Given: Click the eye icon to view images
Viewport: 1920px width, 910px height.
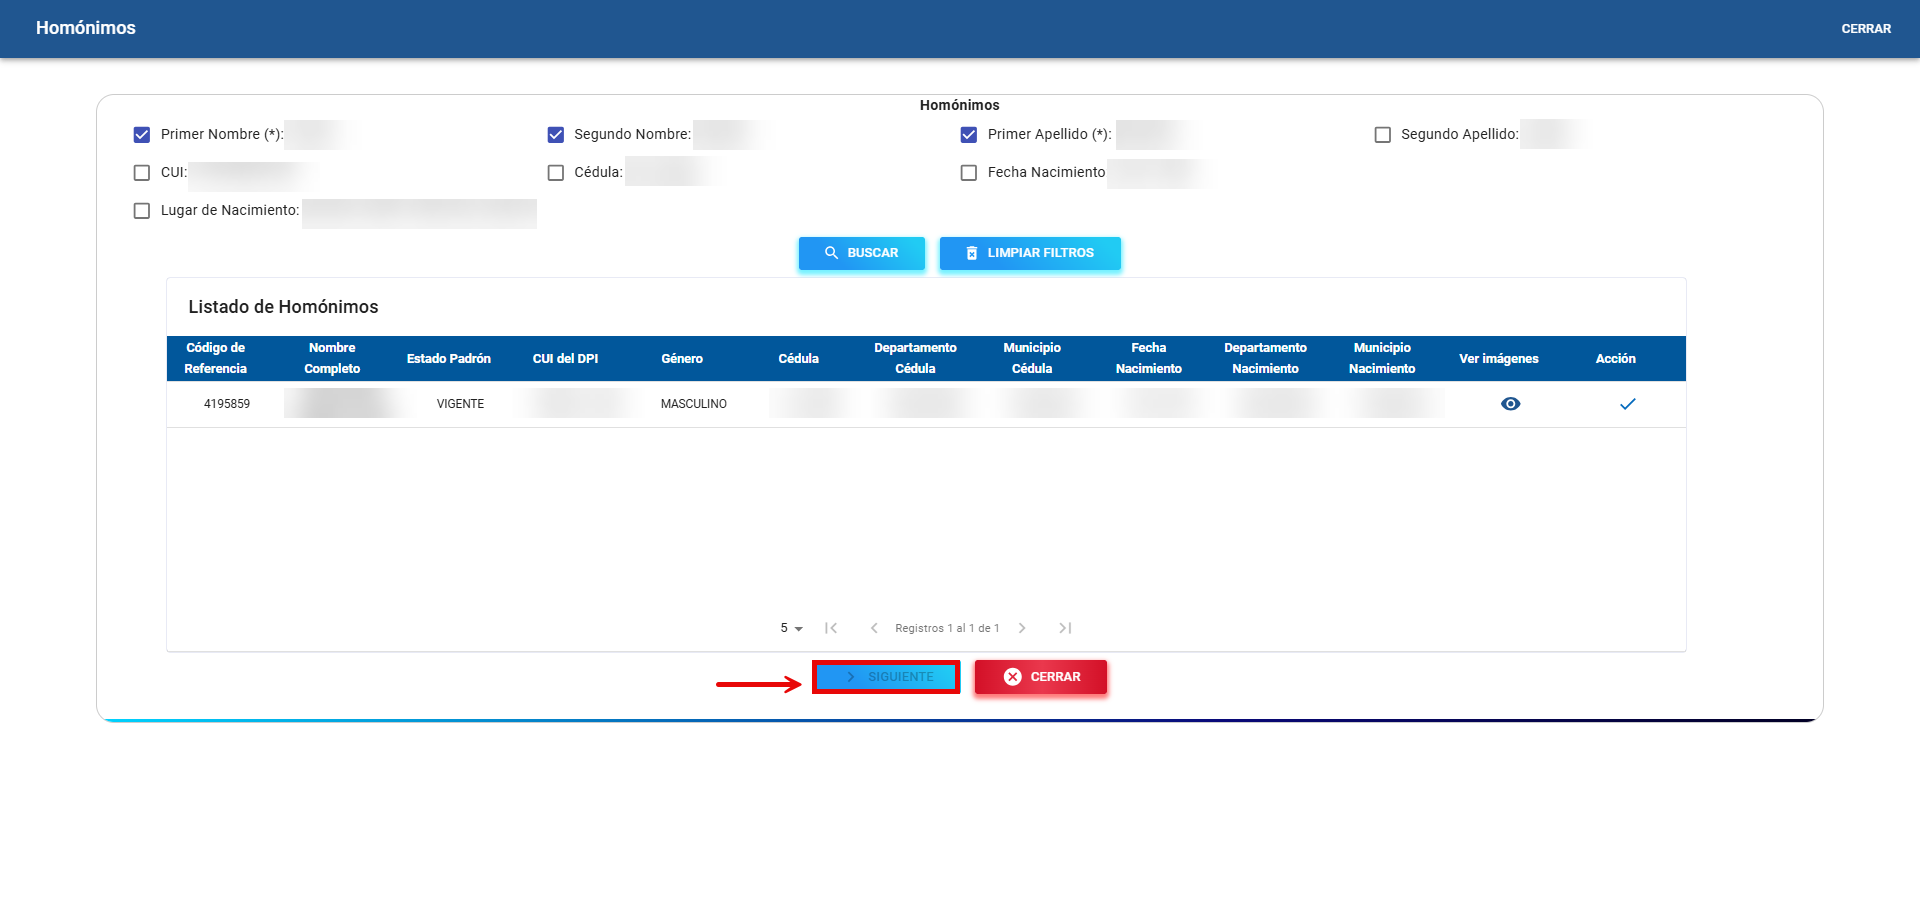Looking at the screenshot, I should coord(1510,404).
